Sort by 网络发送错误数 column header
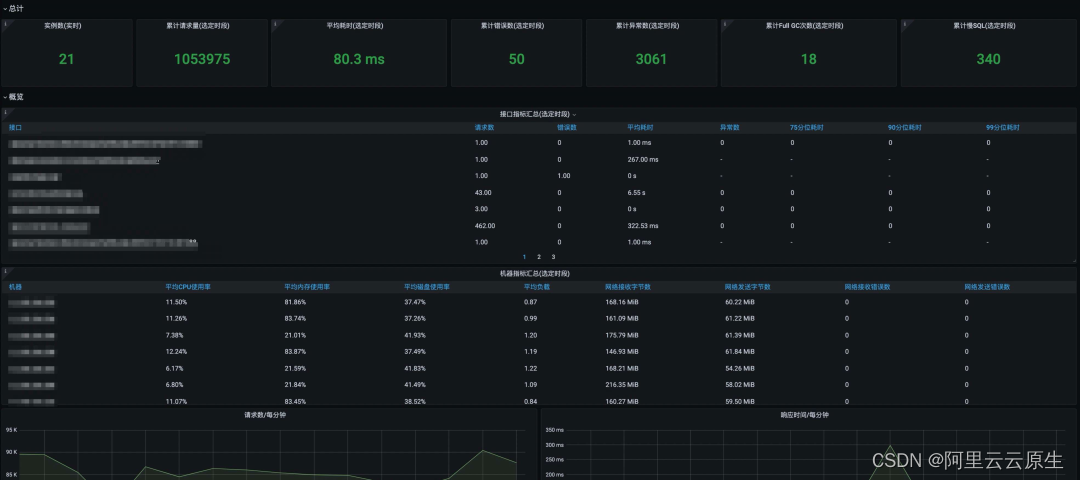1080x480 pixels. pyautogui.click(x=987, y=287)
